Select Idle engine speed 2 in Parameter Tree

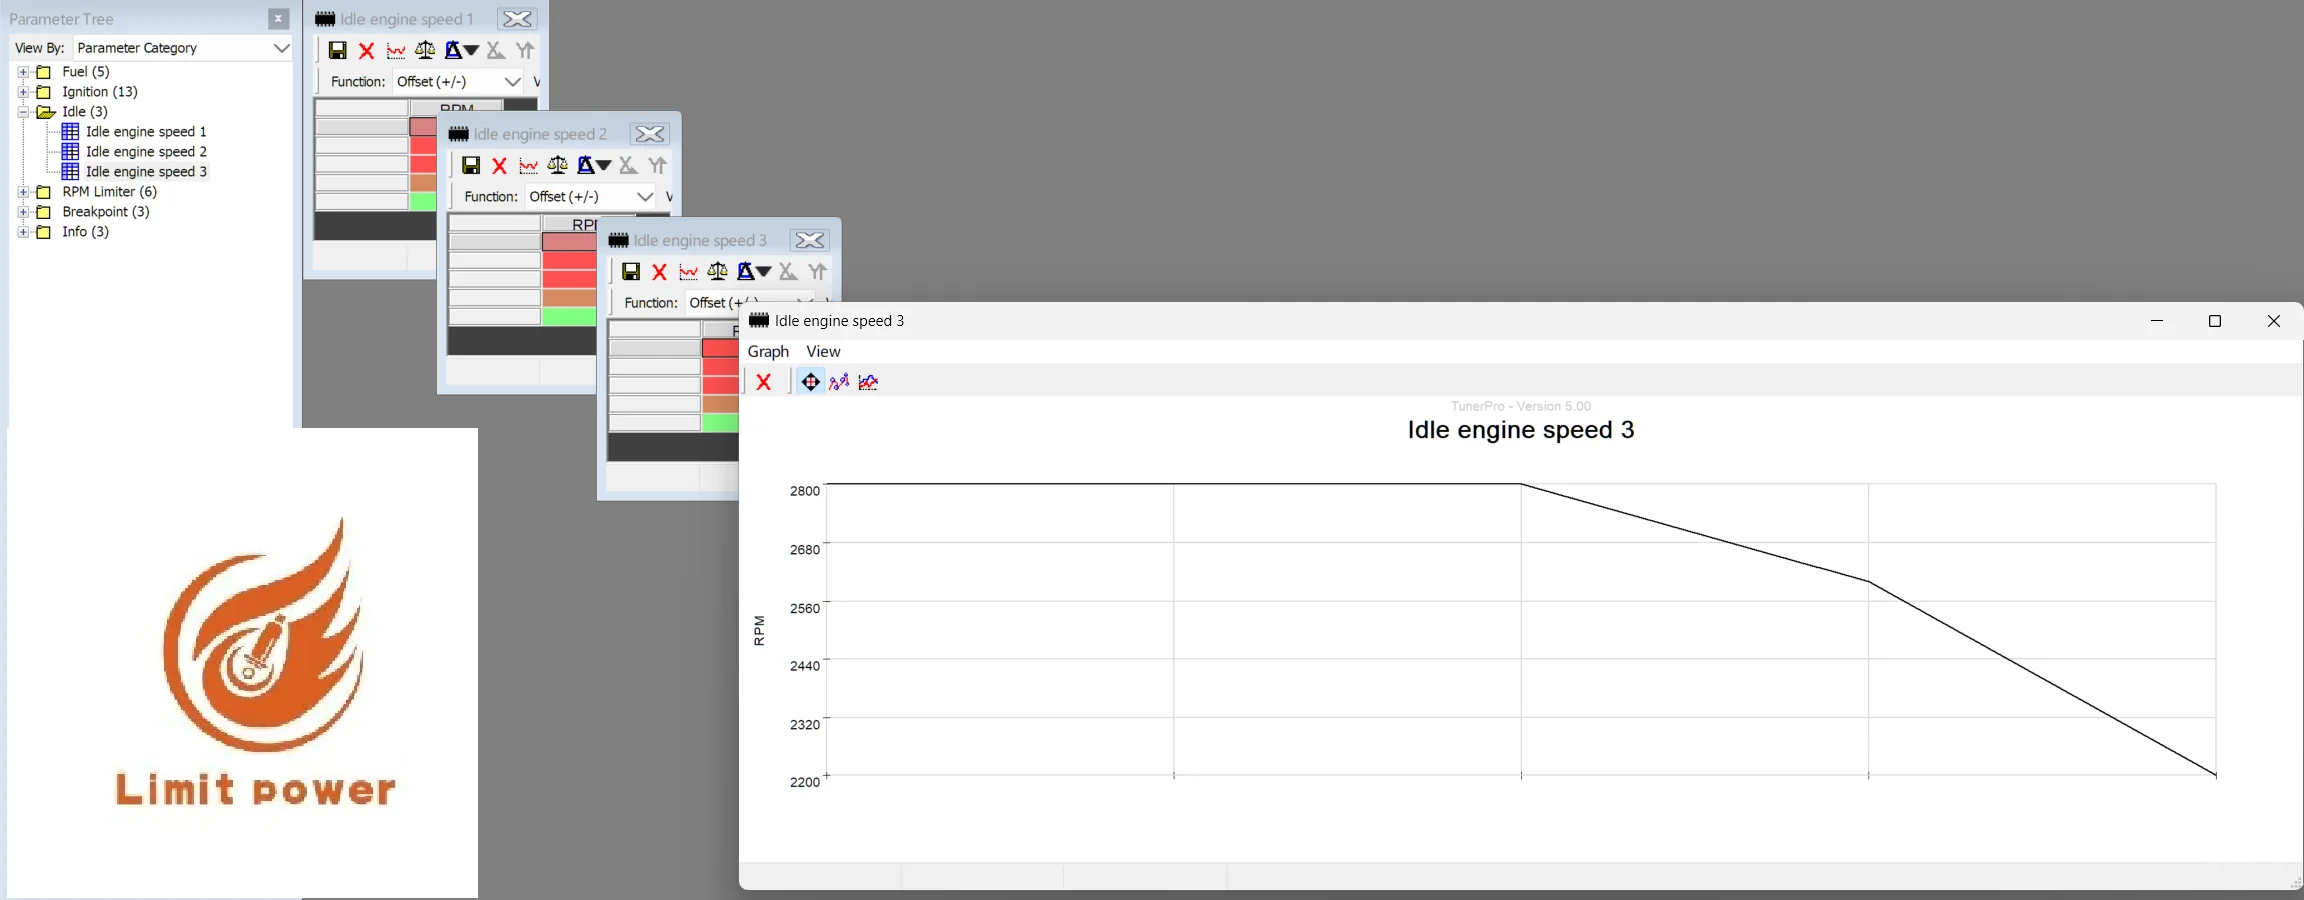tap(146, 152)
